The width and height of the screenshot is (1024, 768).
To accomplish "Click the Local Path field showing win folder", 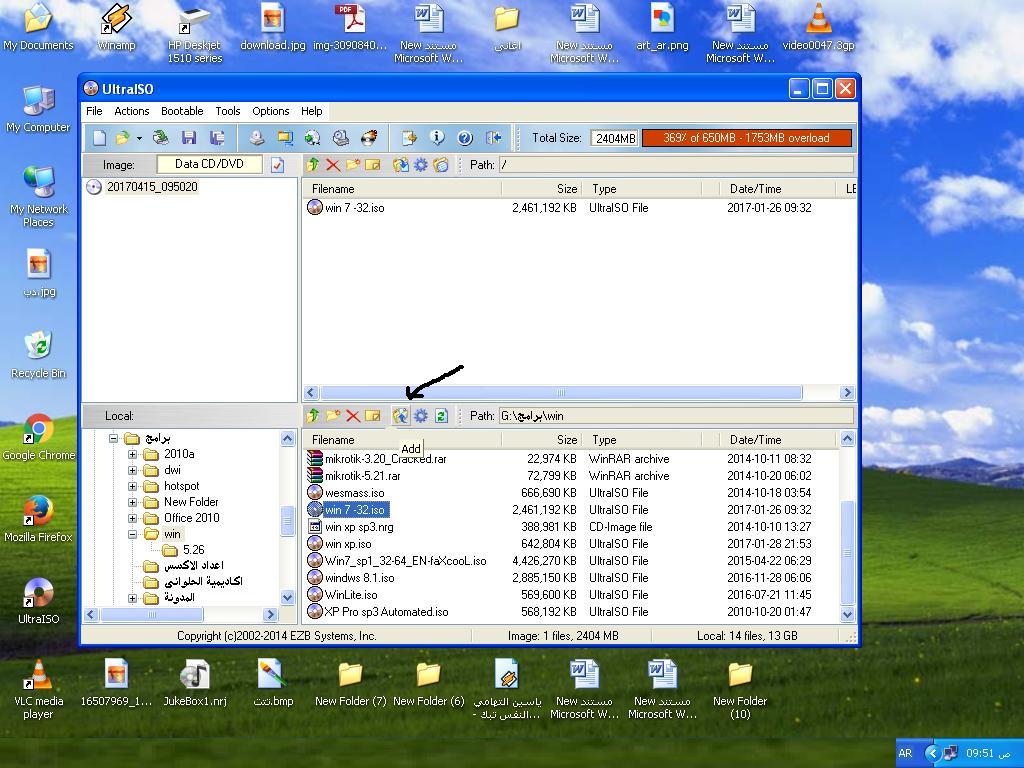I will point(676,415).
